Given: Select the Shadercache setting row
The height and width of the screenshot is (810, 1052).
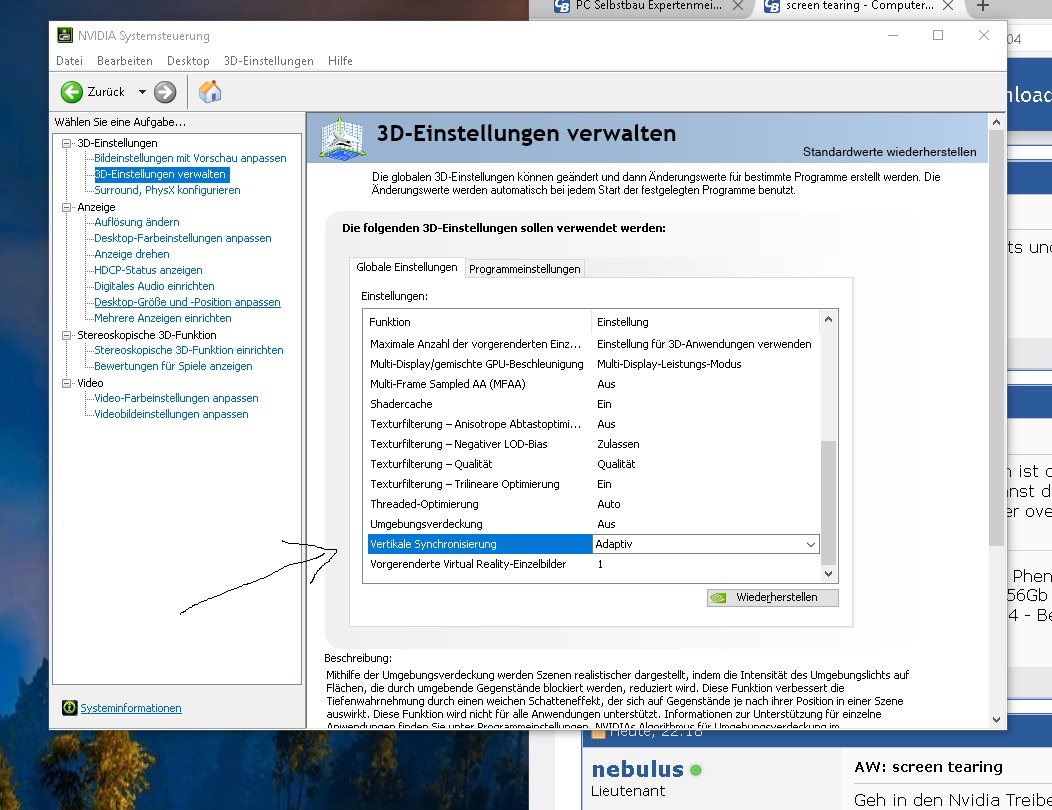Looking at the screenshot, I should click(x=593, y=404).
